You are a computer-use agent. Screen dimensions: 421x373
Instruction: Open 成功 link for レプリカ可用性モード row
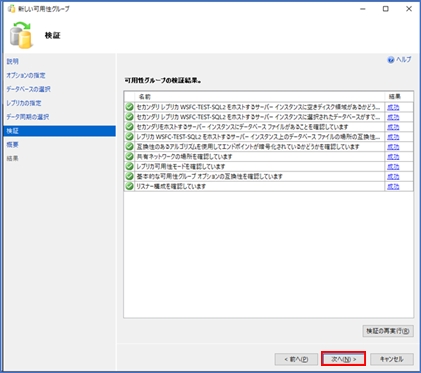pyautogui.click(x=393, y=167)
